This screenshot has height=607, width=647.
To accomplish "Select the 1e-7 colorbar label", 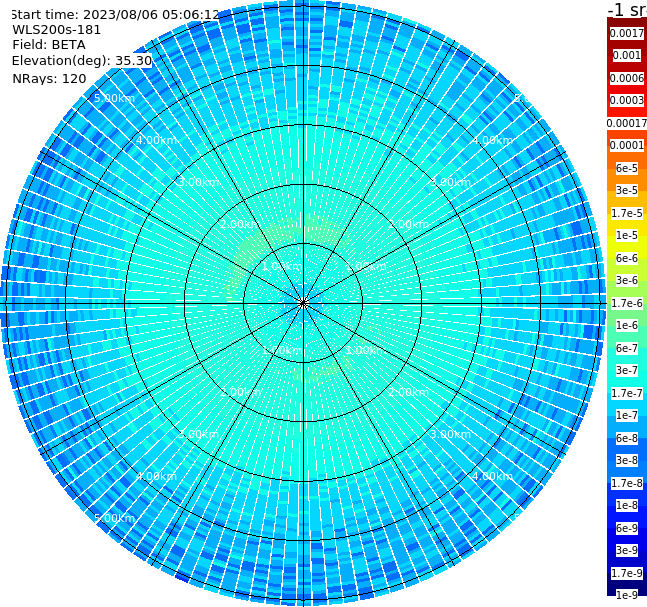I will (x=627, y=415).
